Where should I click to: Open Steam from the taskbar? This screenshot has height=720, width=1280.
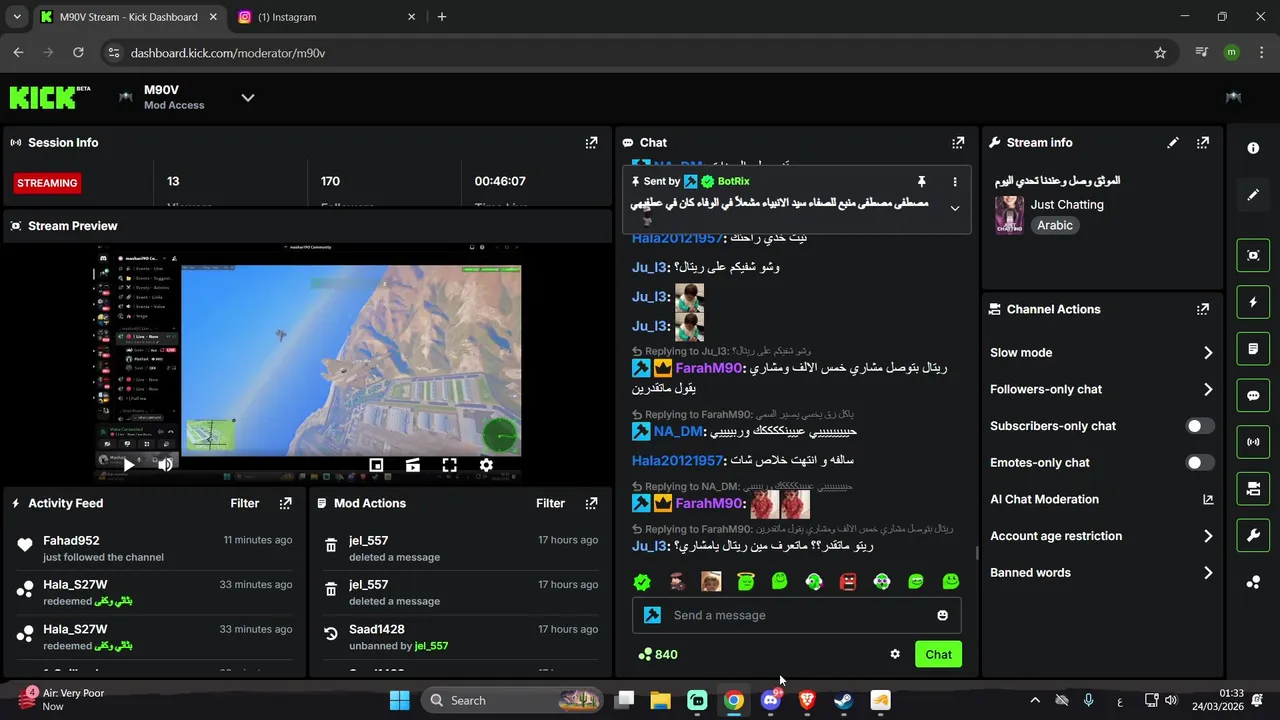[x=843, y=700]
